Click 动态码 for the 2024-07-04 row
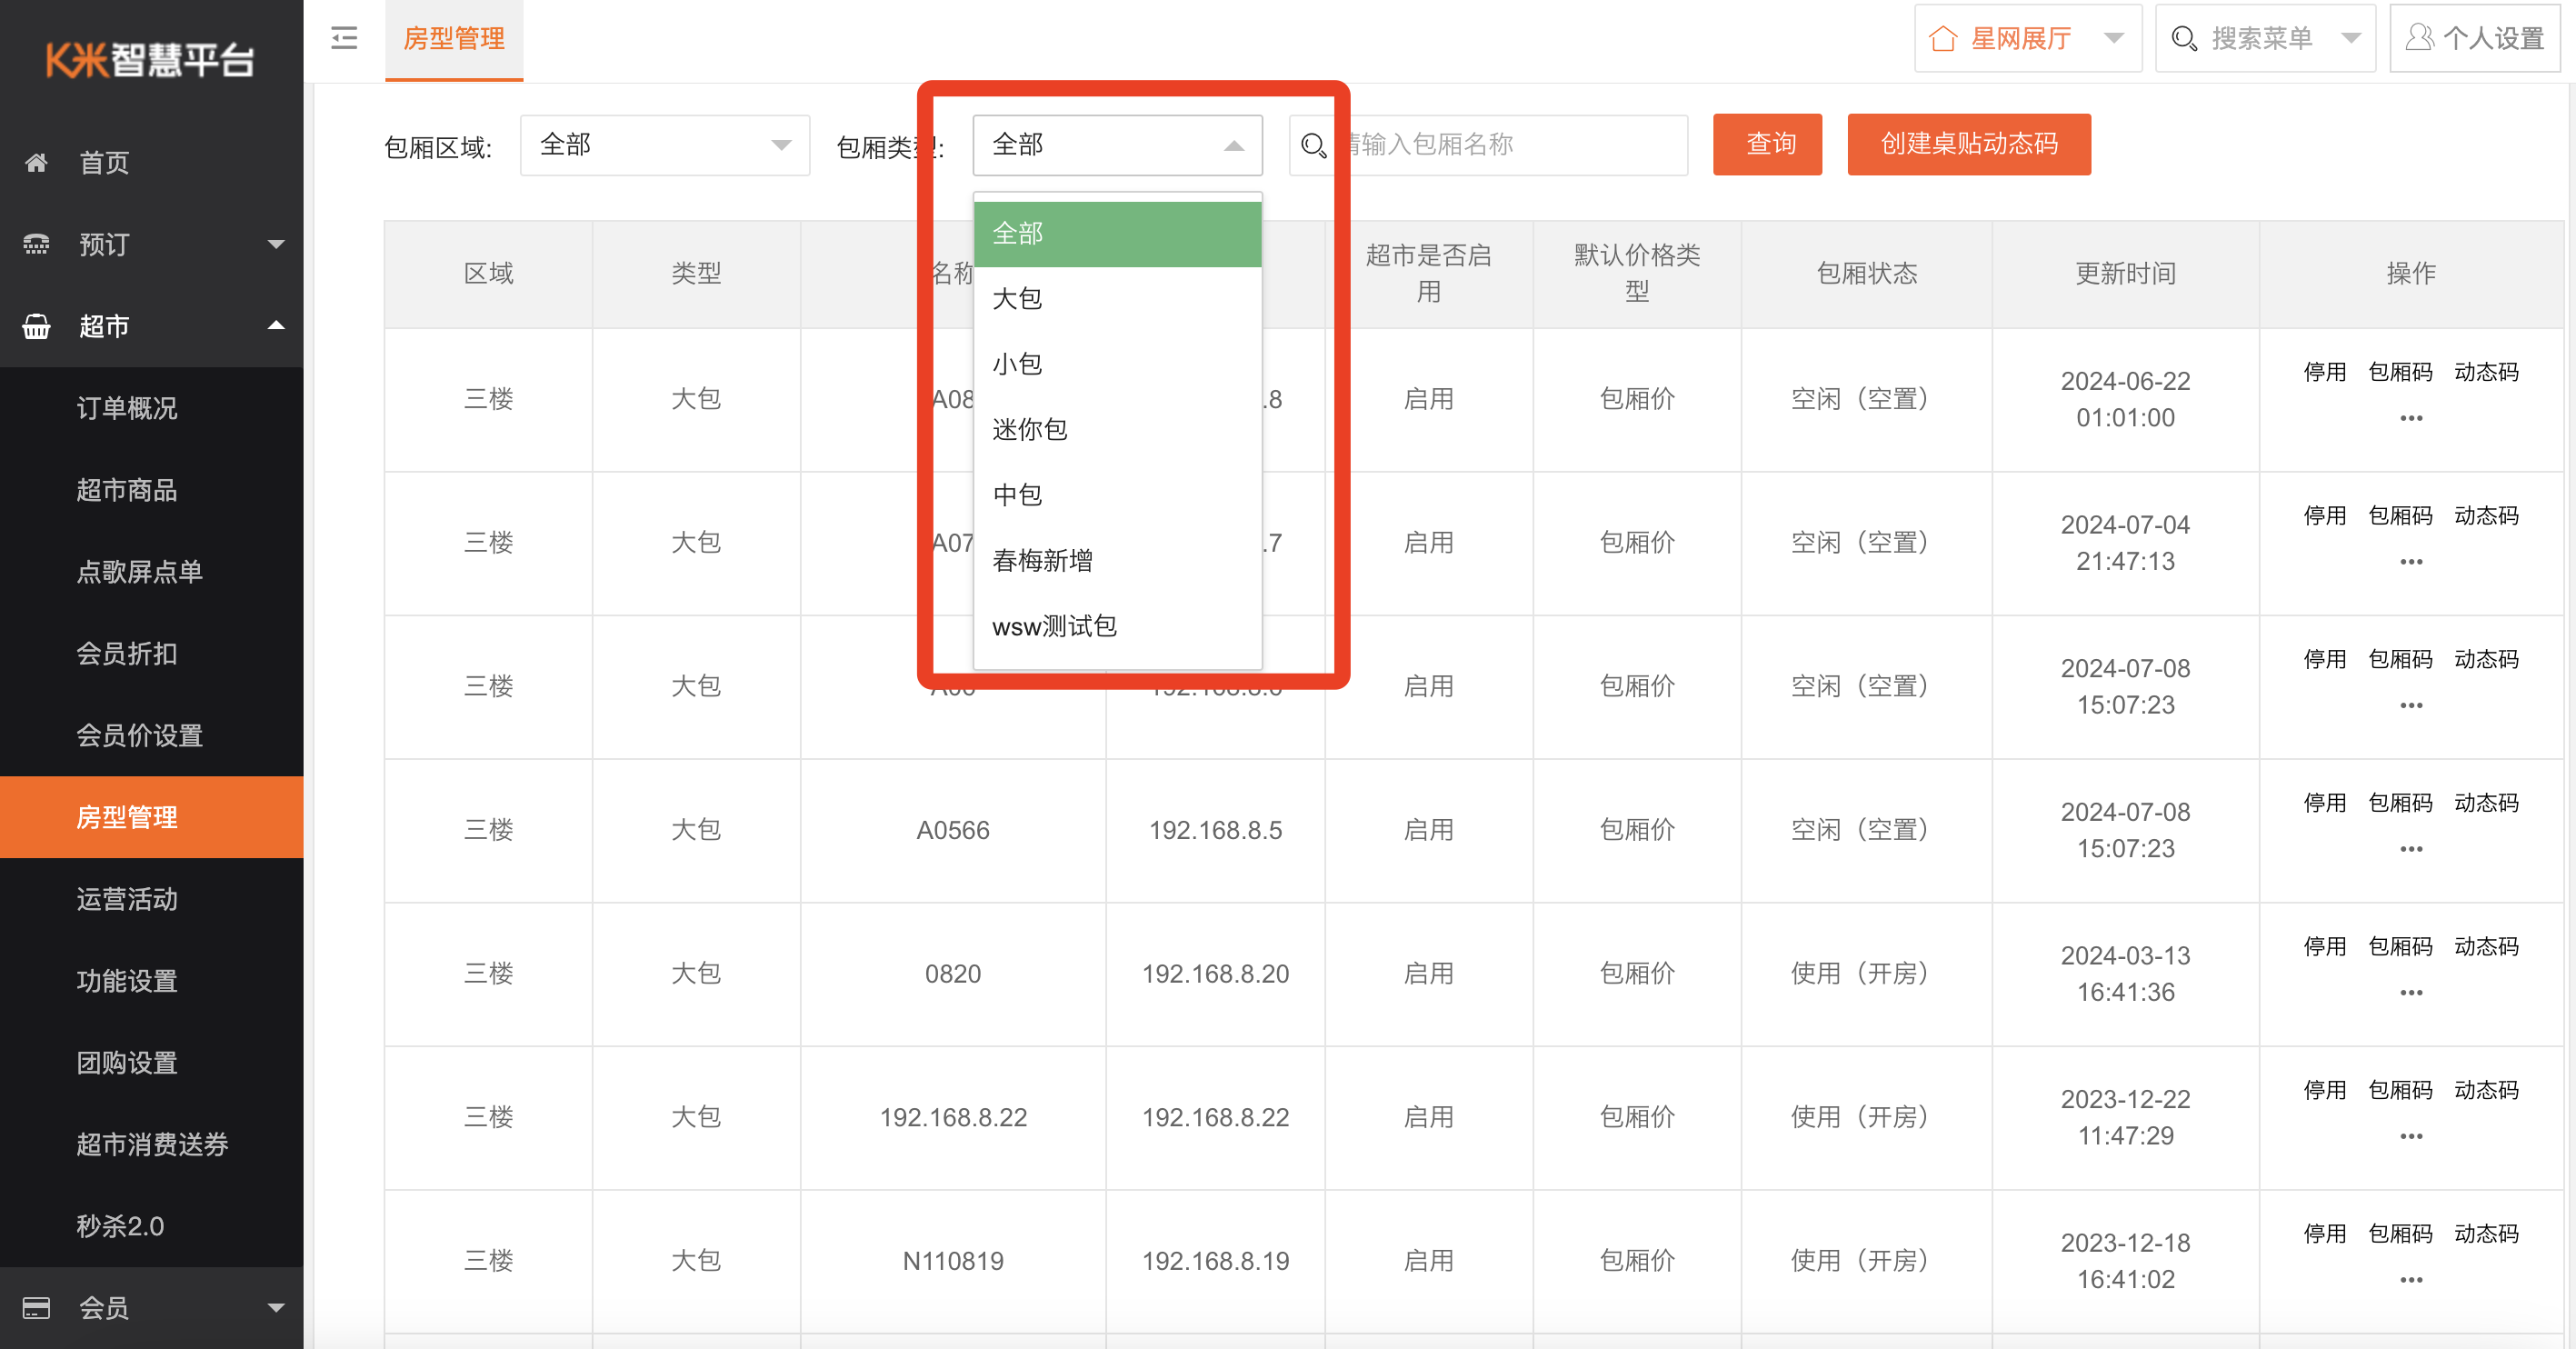This screenshot has width=2576, height=1349. pos(2486,516)
